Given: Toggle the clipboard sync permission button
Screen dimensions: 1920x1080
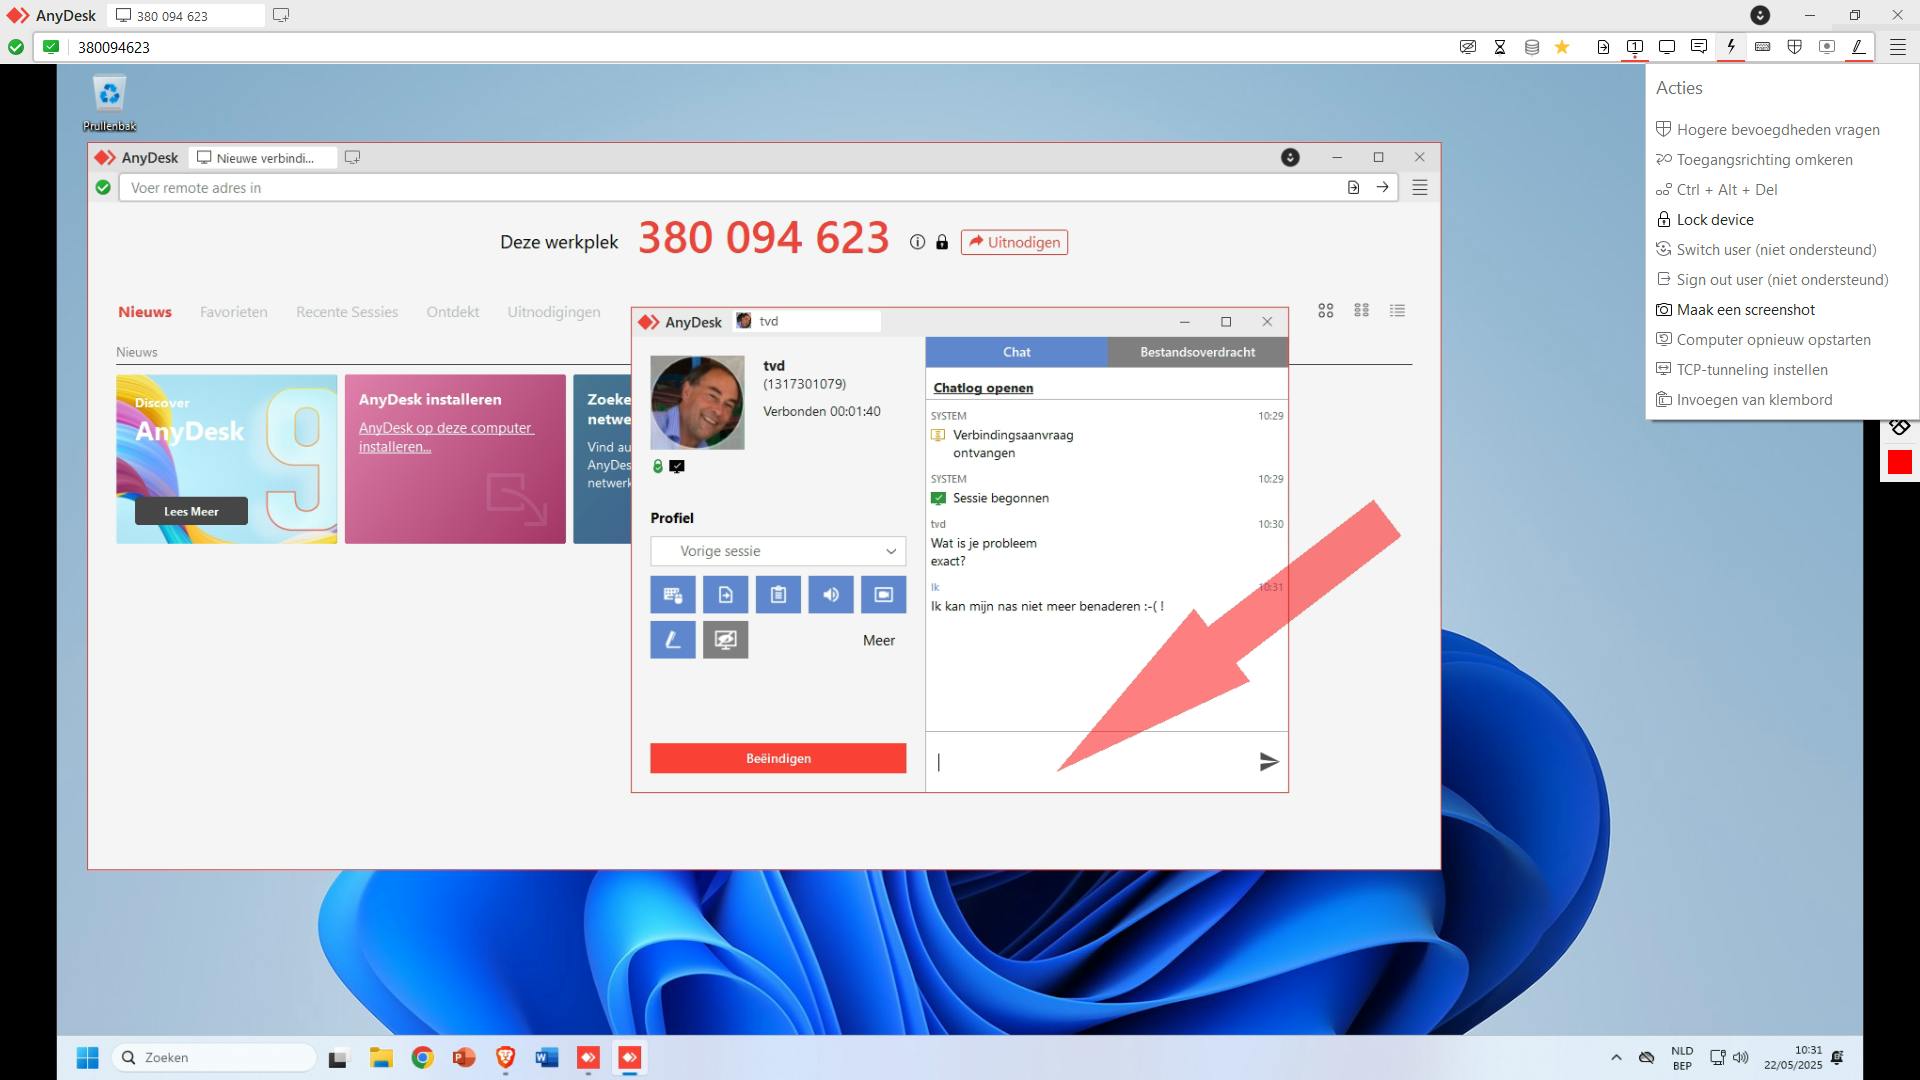Looking at the screenshot, I should point(778,595).
